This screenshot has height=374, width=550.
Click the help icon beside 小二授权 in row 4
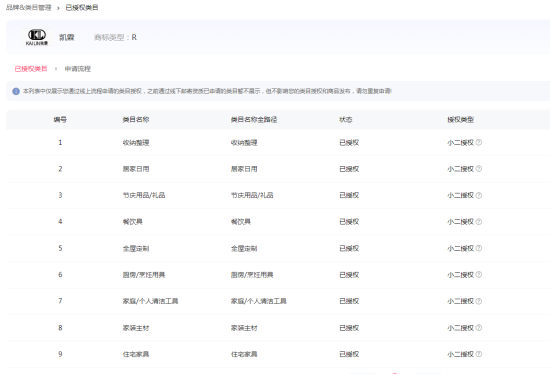(x=478, y=222)
